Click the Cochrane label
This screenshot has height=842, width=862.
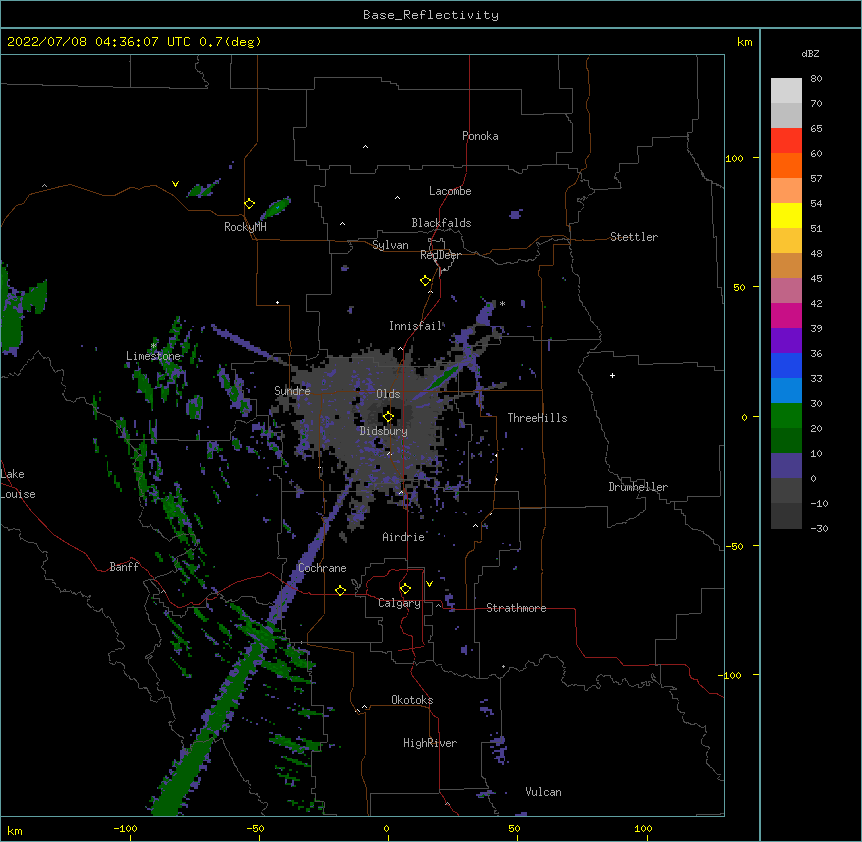[x=322, y=568]
